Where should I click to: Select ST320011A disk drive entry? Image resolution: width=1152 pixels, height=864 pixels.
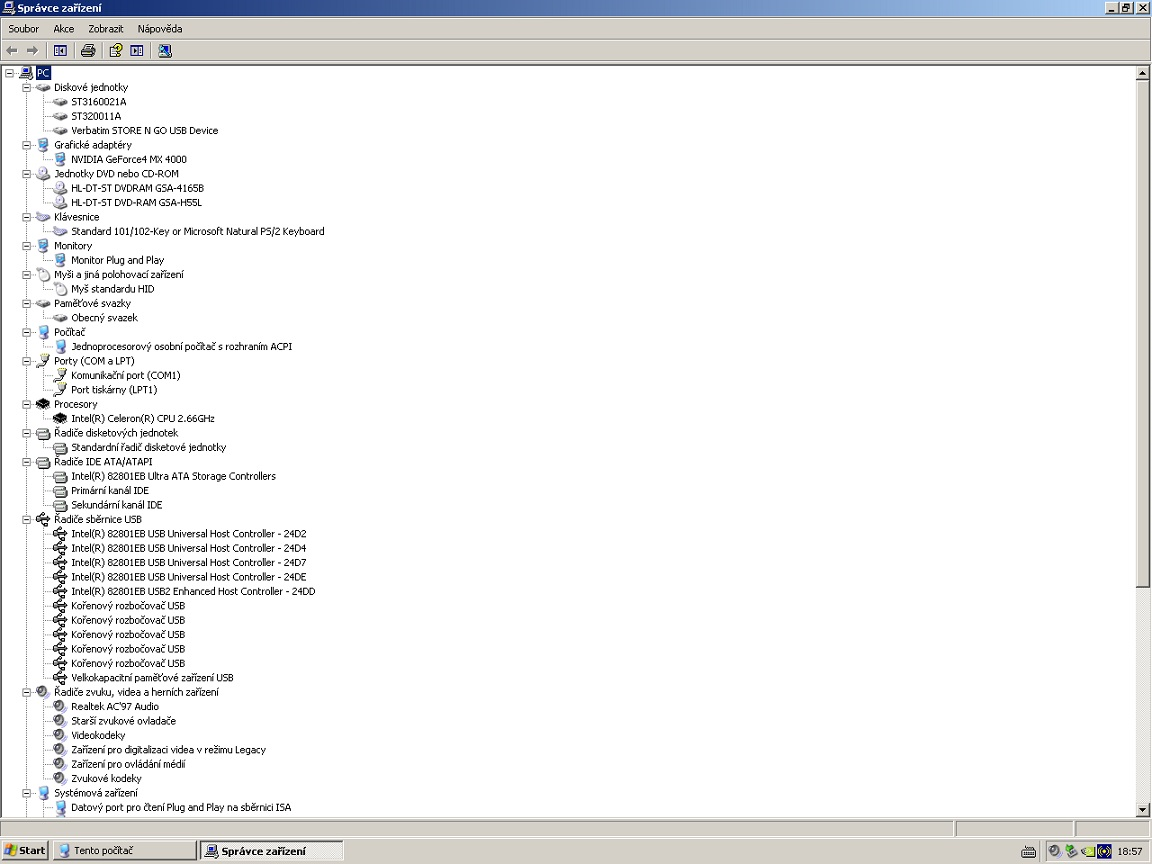[96, 116]
